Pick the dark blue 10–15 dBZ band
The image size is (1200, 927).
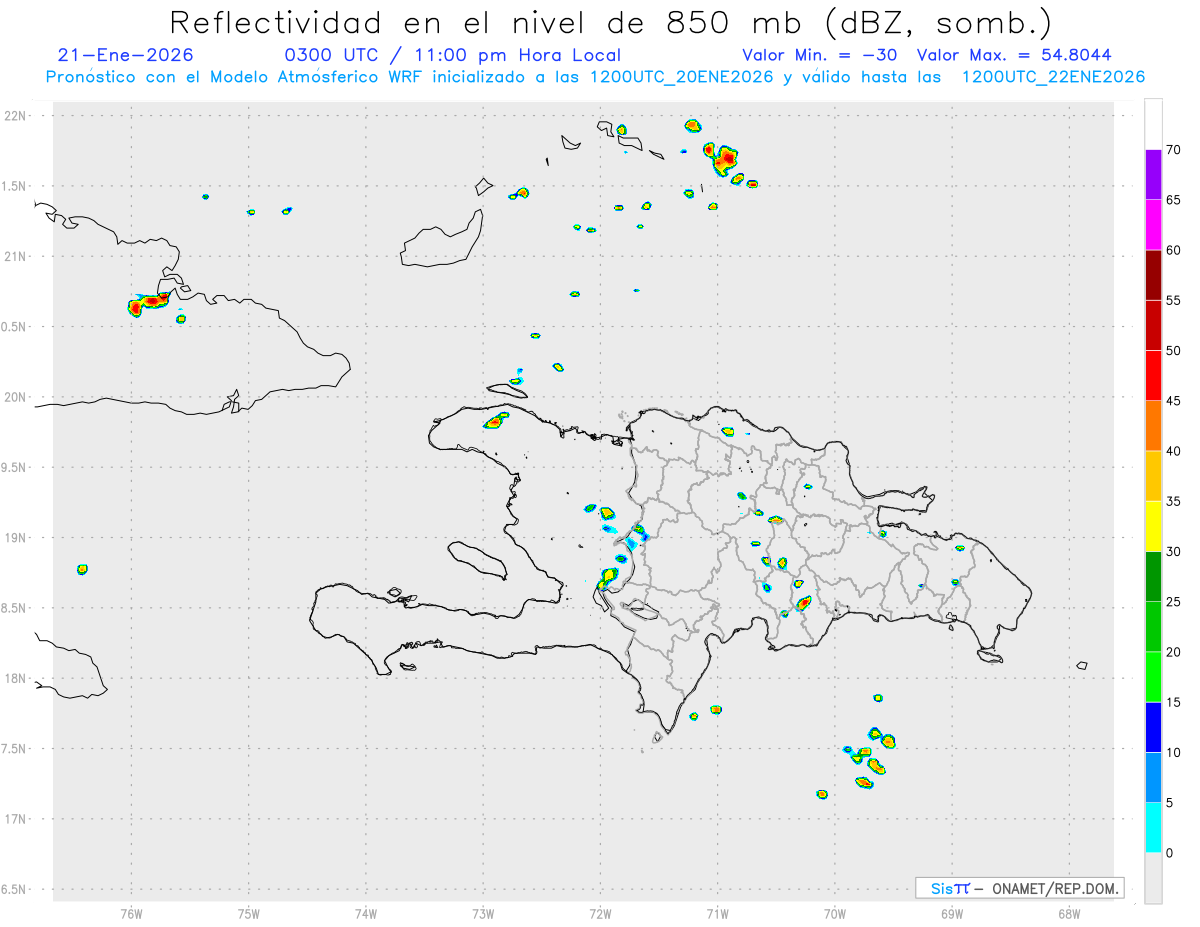coord(1153,728)
